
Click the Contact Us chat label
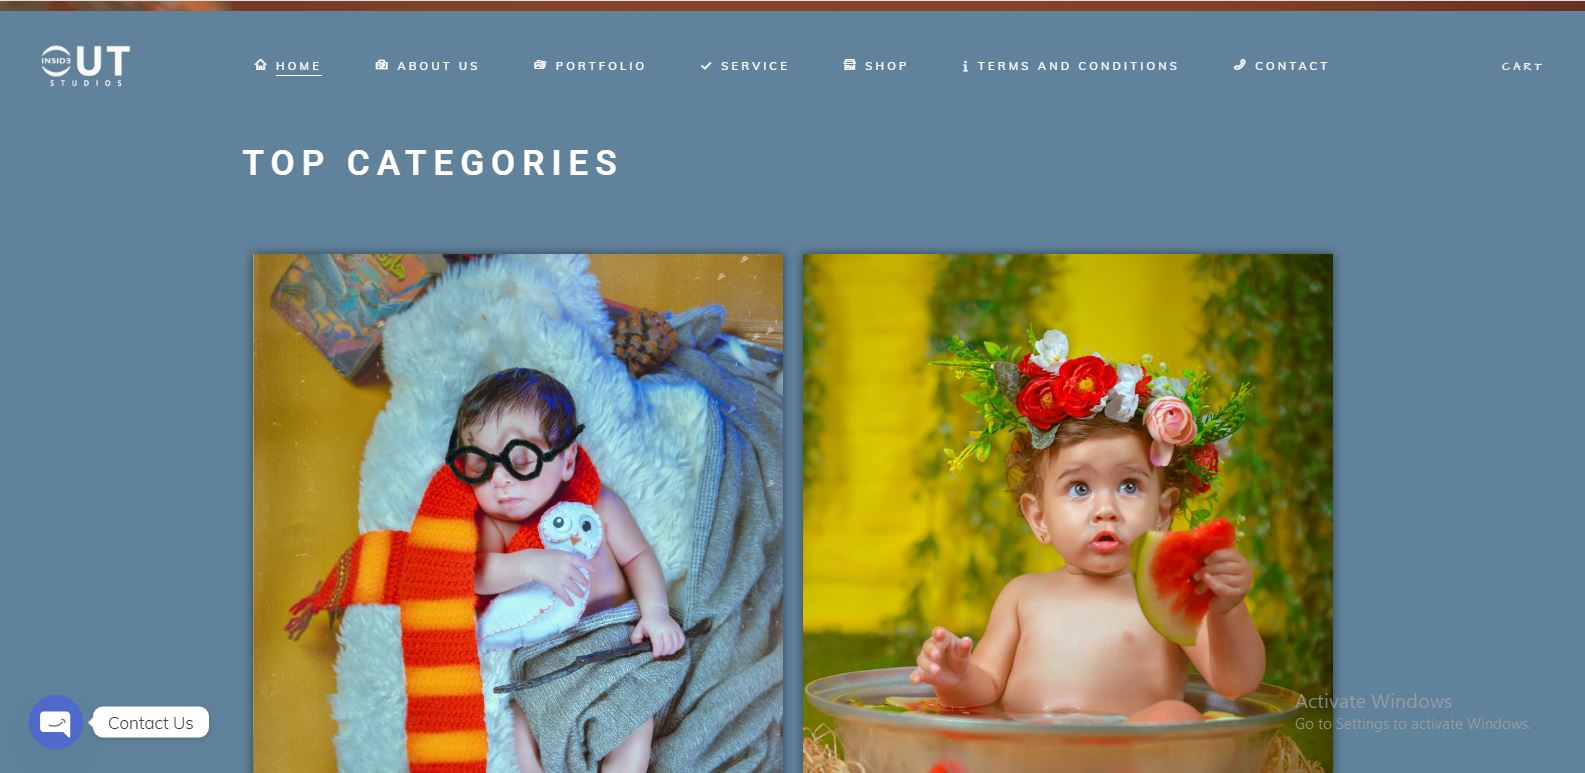click(x=151, y=723)
